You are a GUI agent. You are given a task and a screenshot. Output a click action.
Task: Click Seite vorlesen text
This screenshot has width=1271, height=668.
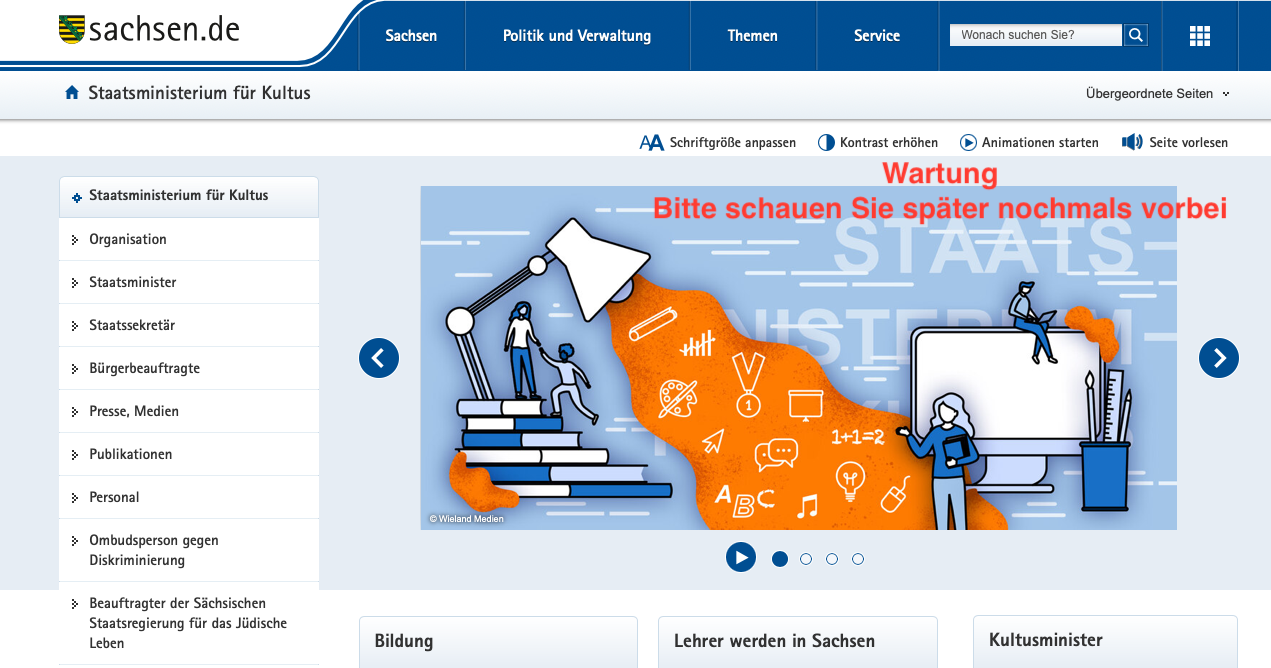pyautogui.click(x=1189, y=143)
